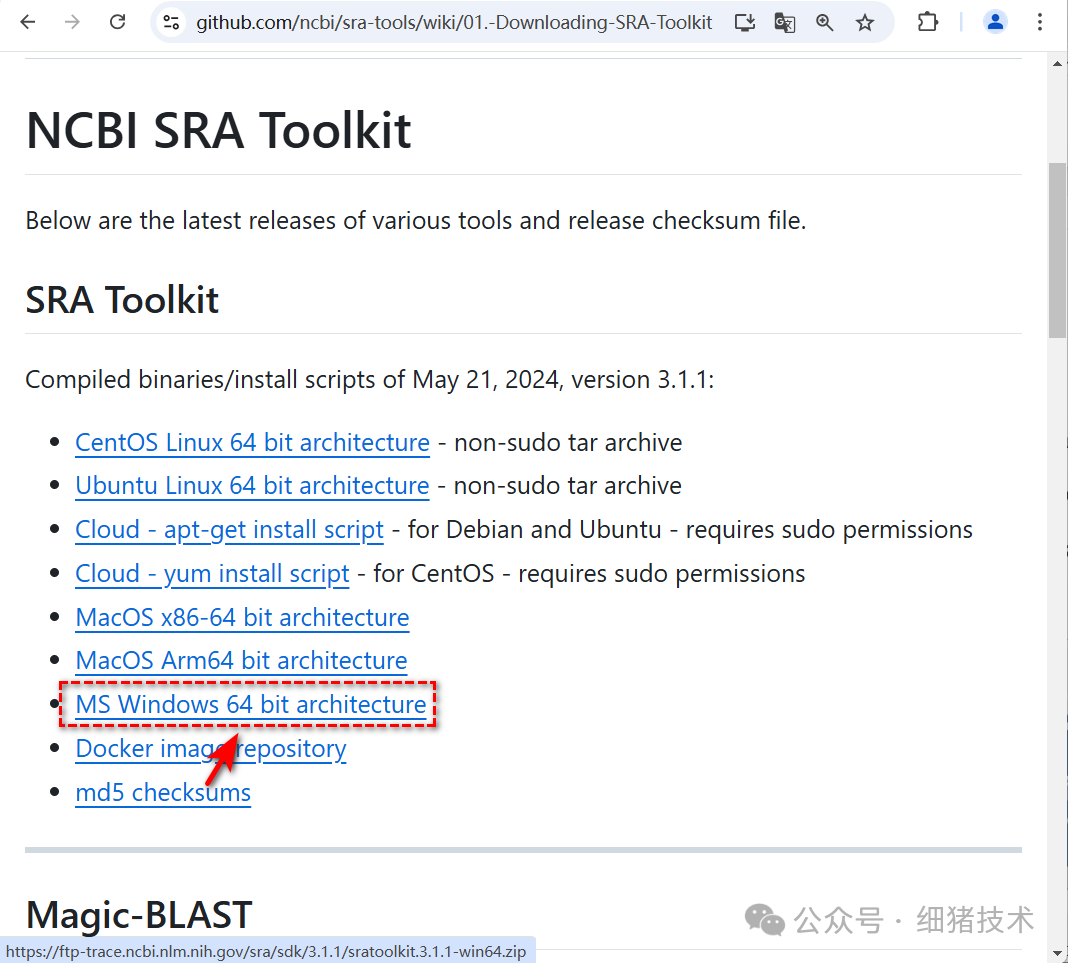Open the CentOS Linux 64 bit architecture link
This screenshot has height=963, width=1068.
(252, 442)
